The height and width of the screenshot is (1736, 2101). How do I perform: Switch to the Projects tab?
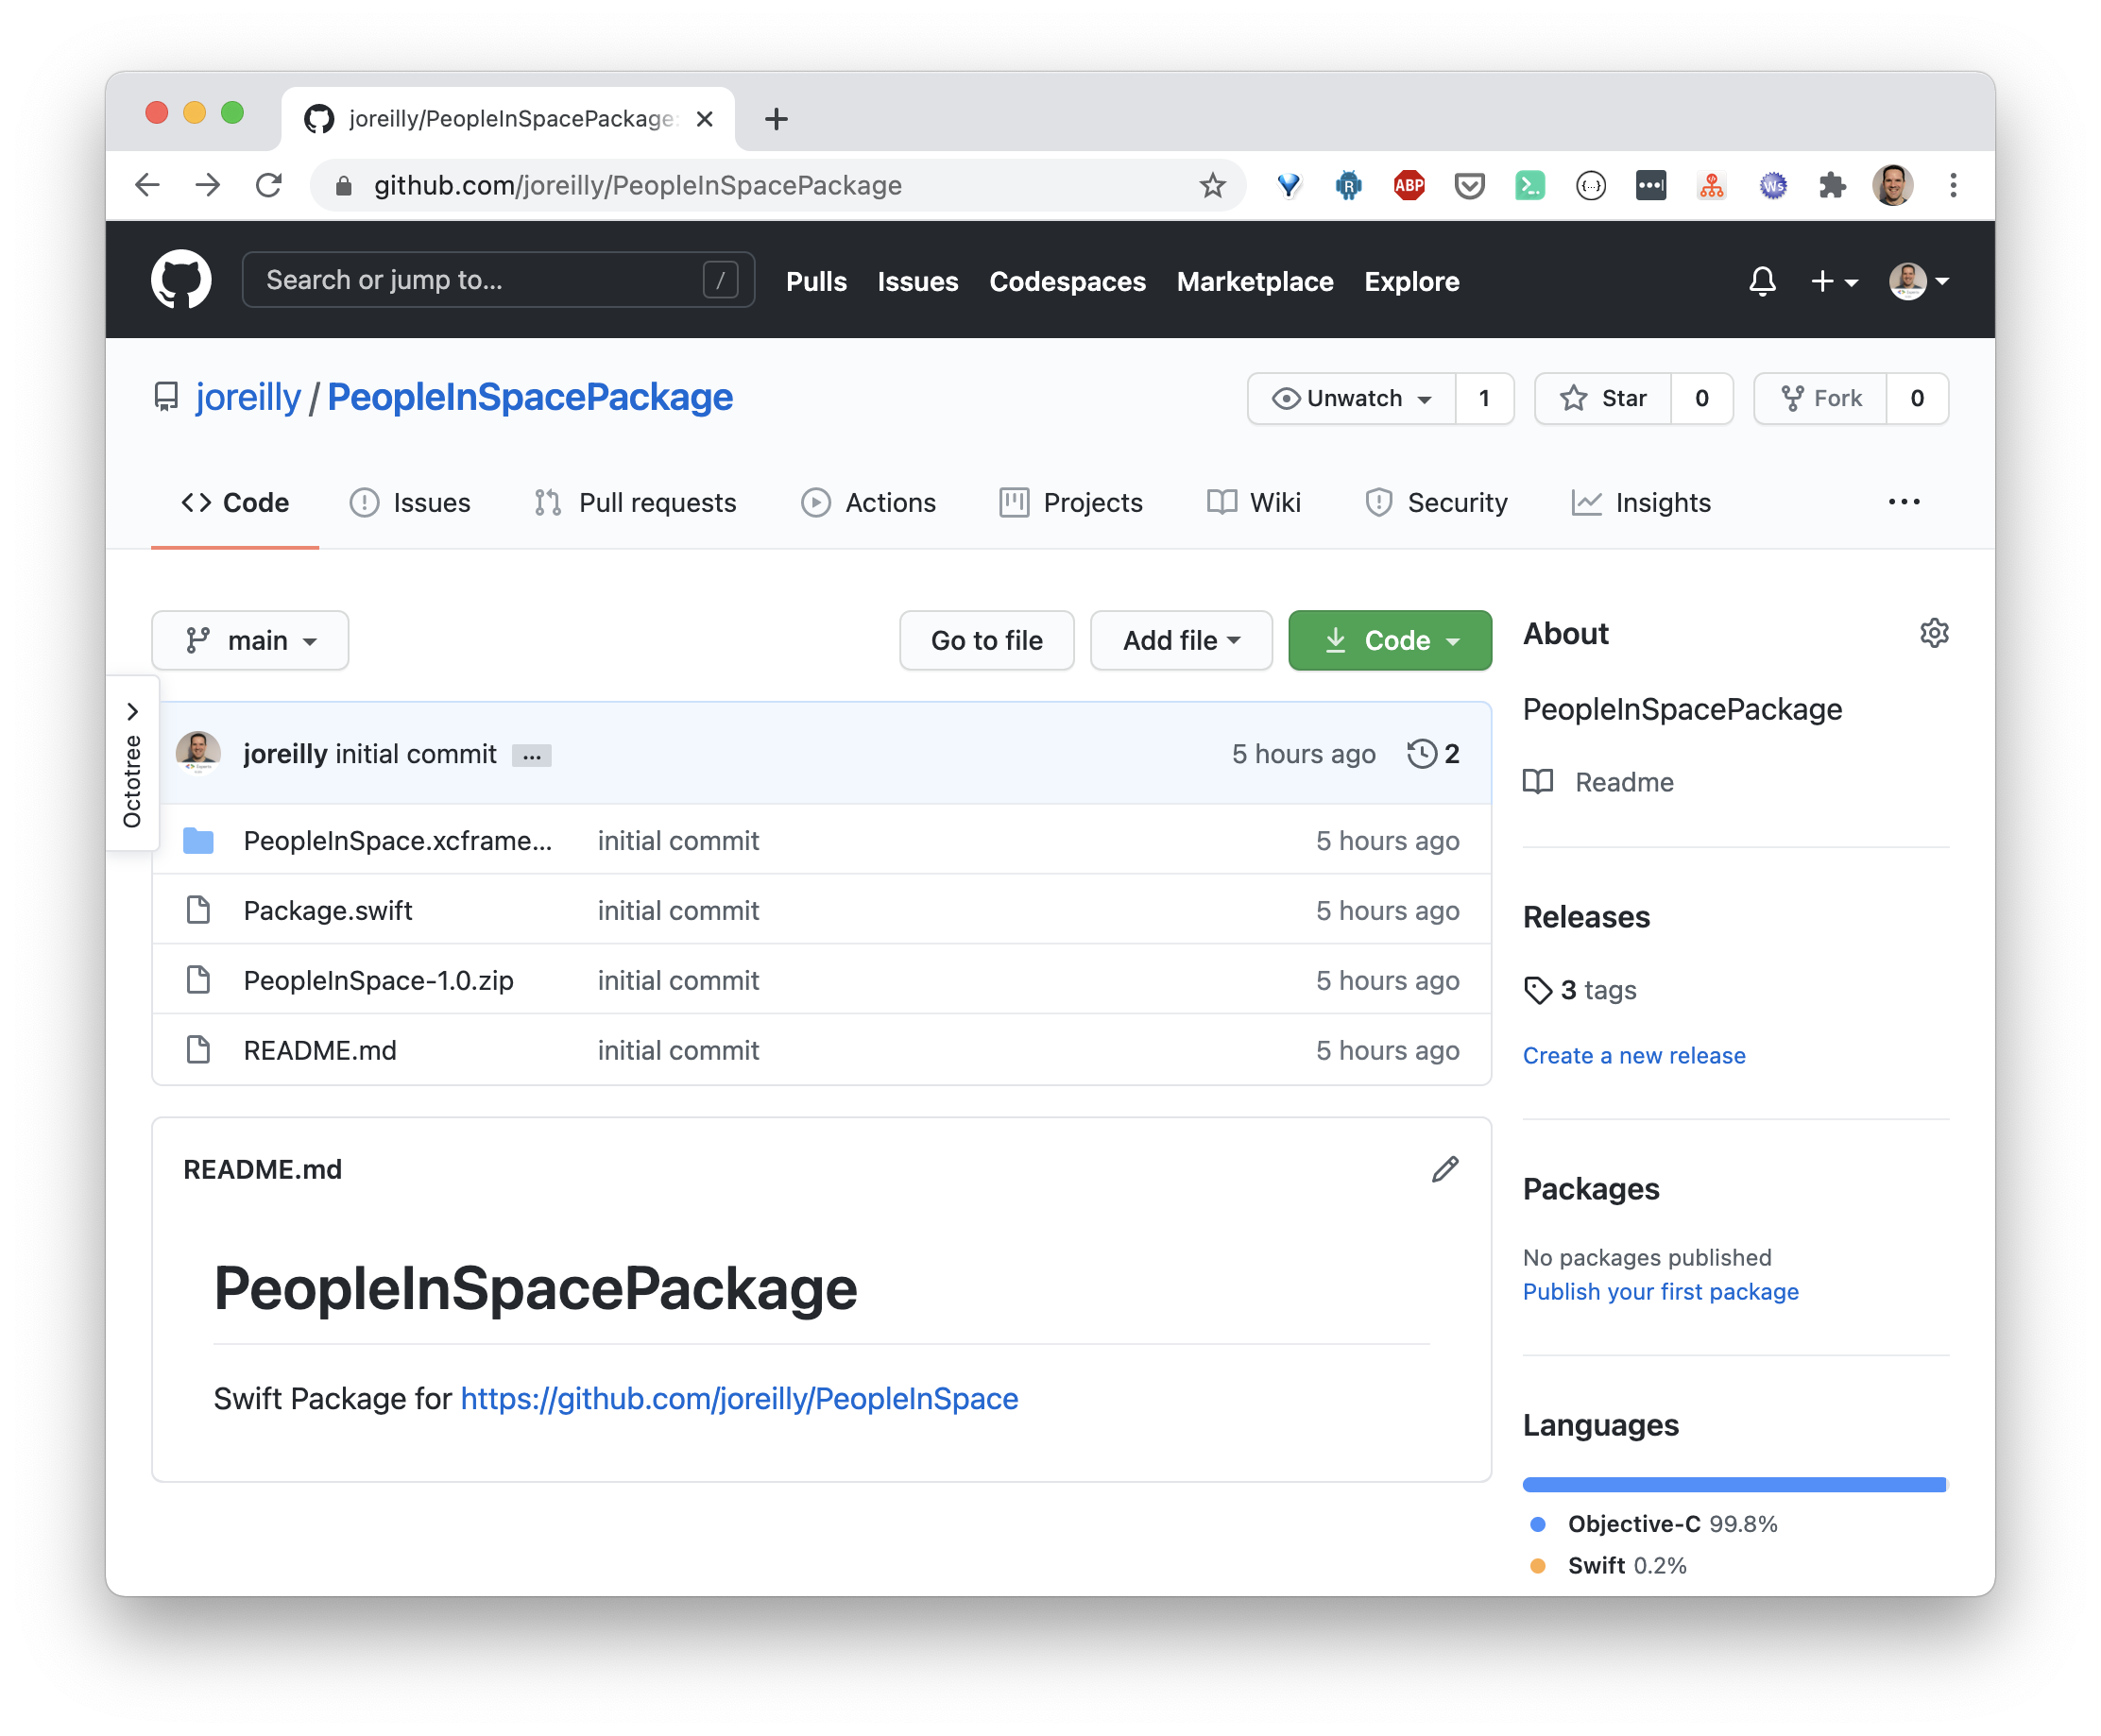(1071, 502)
